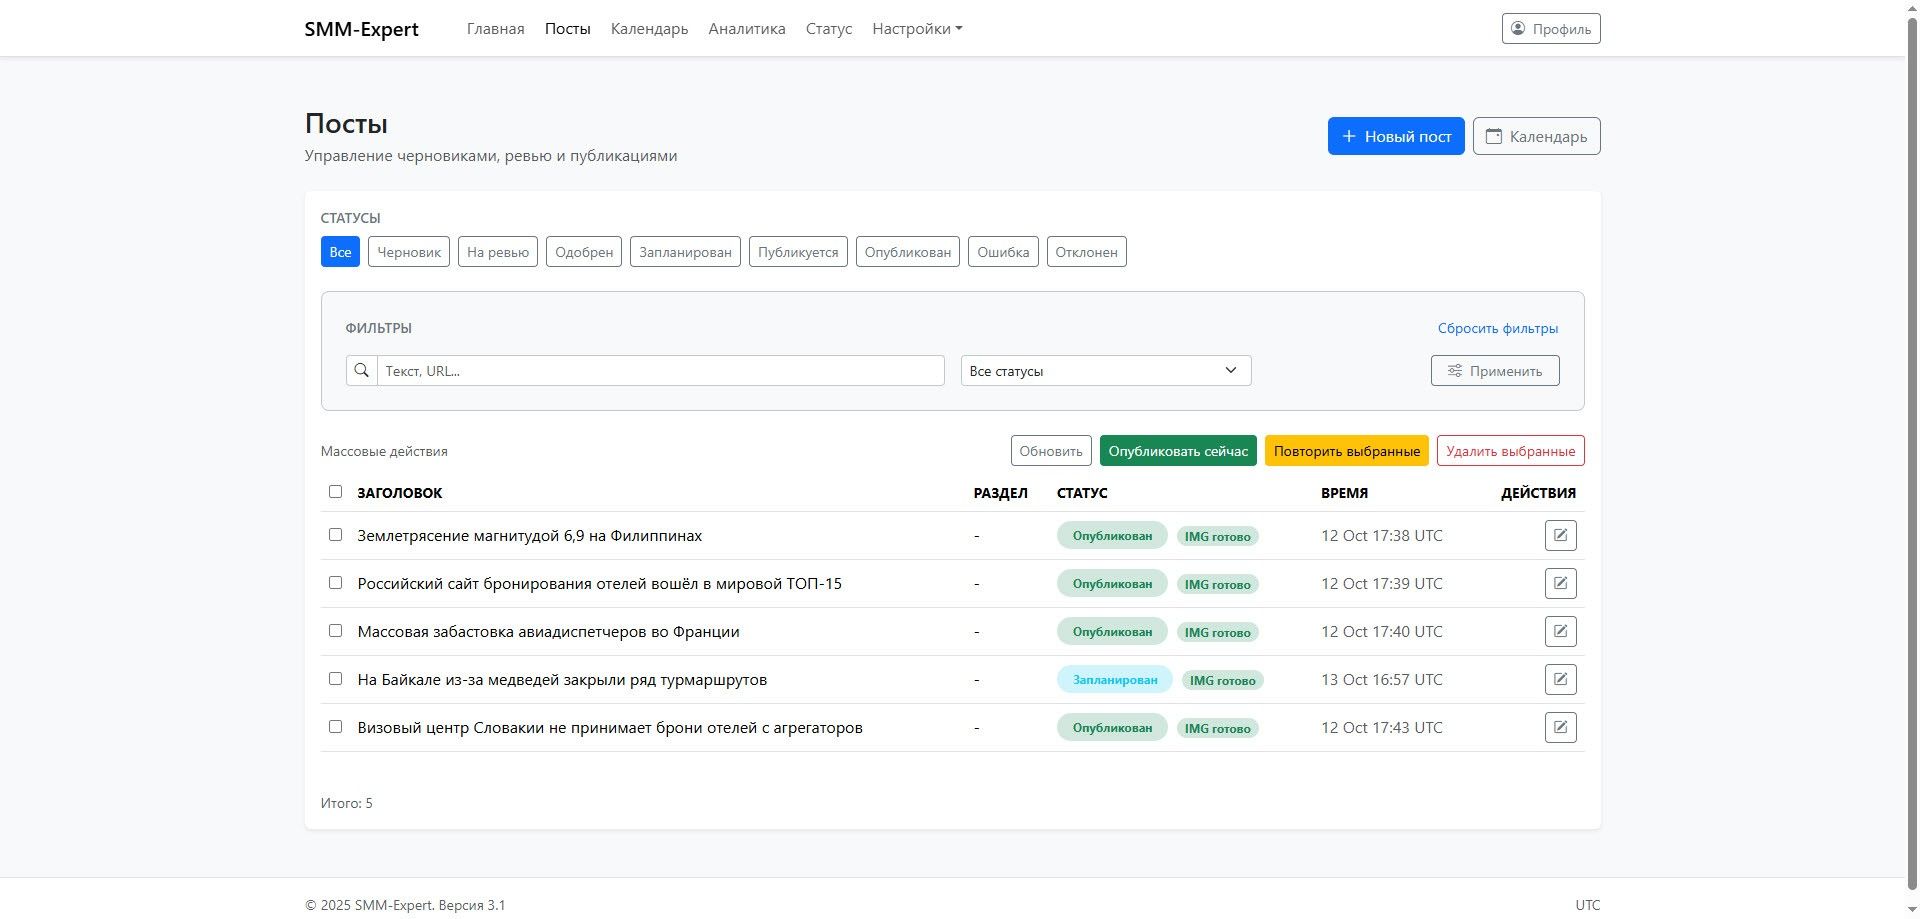Select all posts with the header checkbox

(x=335, y=492)
